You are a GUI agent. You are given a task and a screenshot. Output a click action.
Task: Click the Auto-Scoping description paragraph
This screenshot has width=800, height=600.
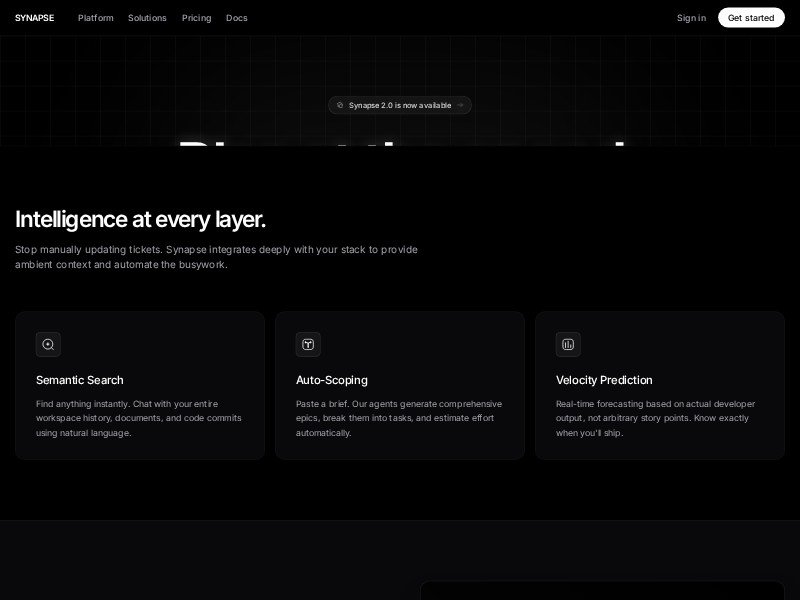[x=398, y=418]
